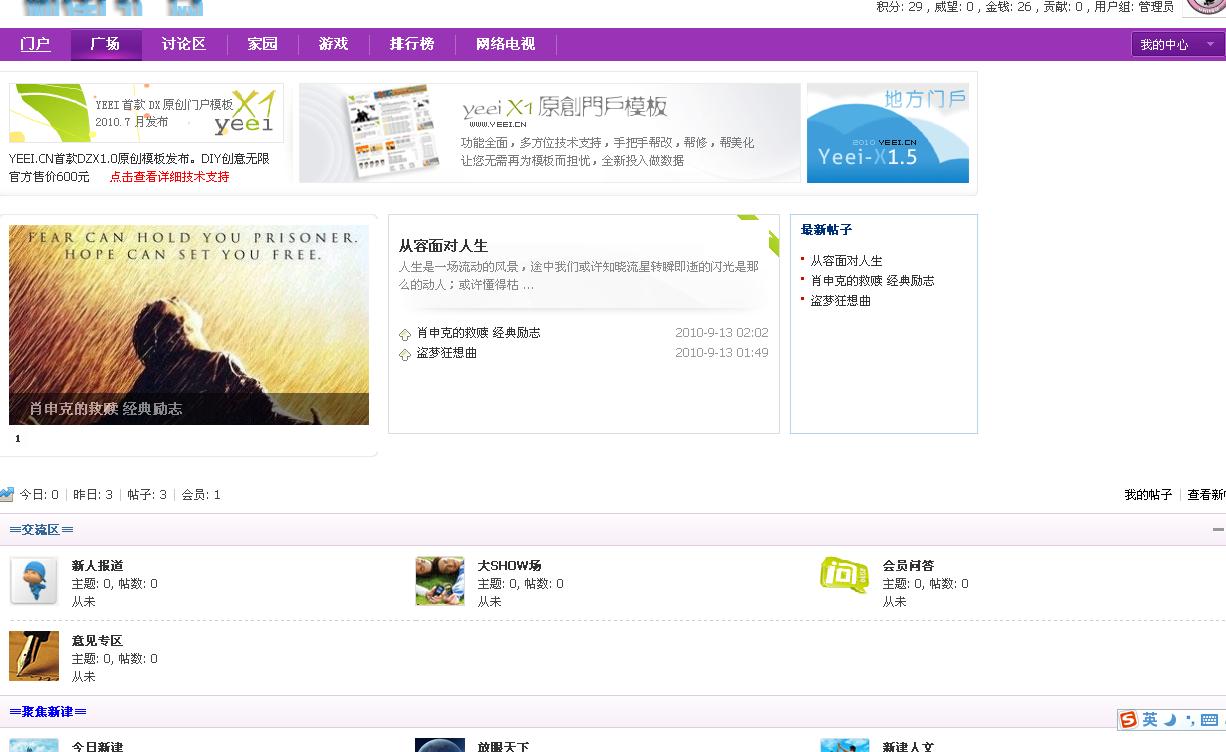1226x752 pixels.
Task: Click the yeei X1 原創門戶模板 wide banner
Action: [550, 133]
